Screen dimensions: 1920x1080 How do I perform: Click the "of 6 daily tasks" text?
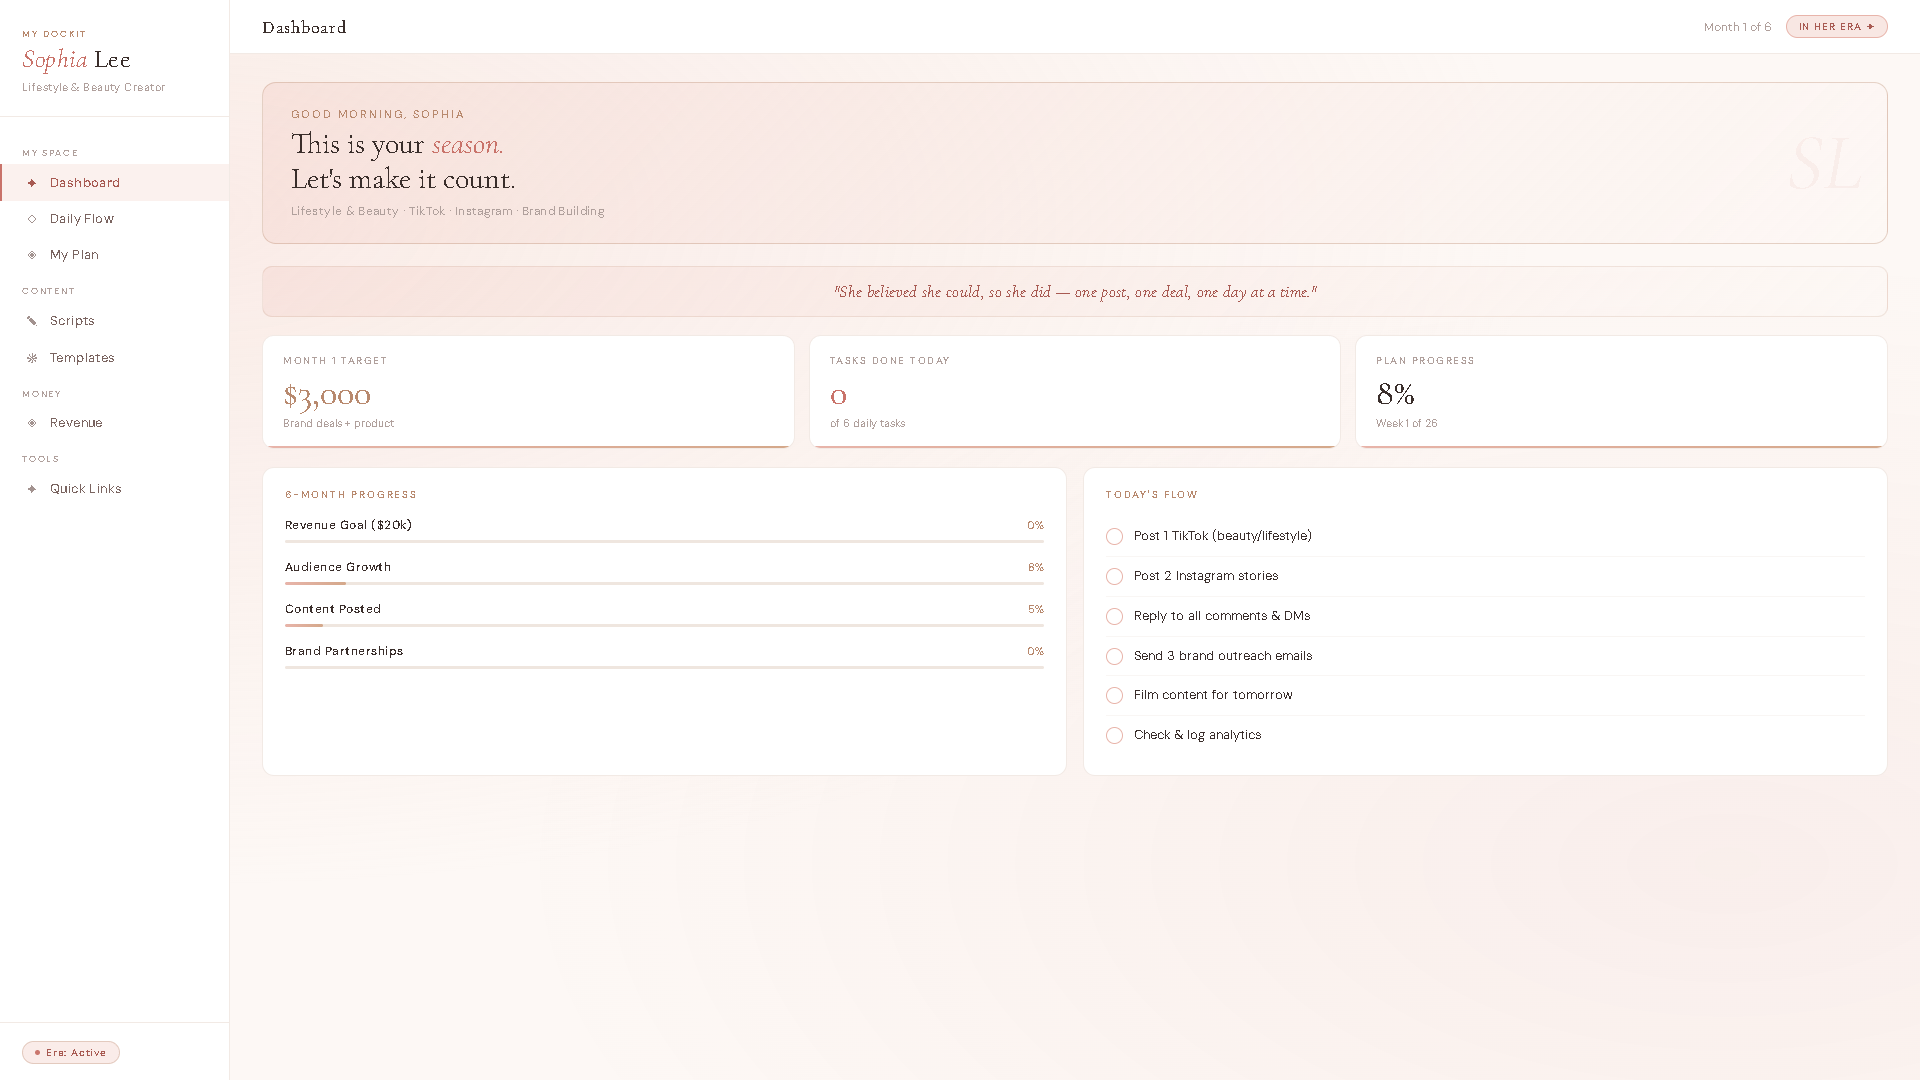pos(867,424)
